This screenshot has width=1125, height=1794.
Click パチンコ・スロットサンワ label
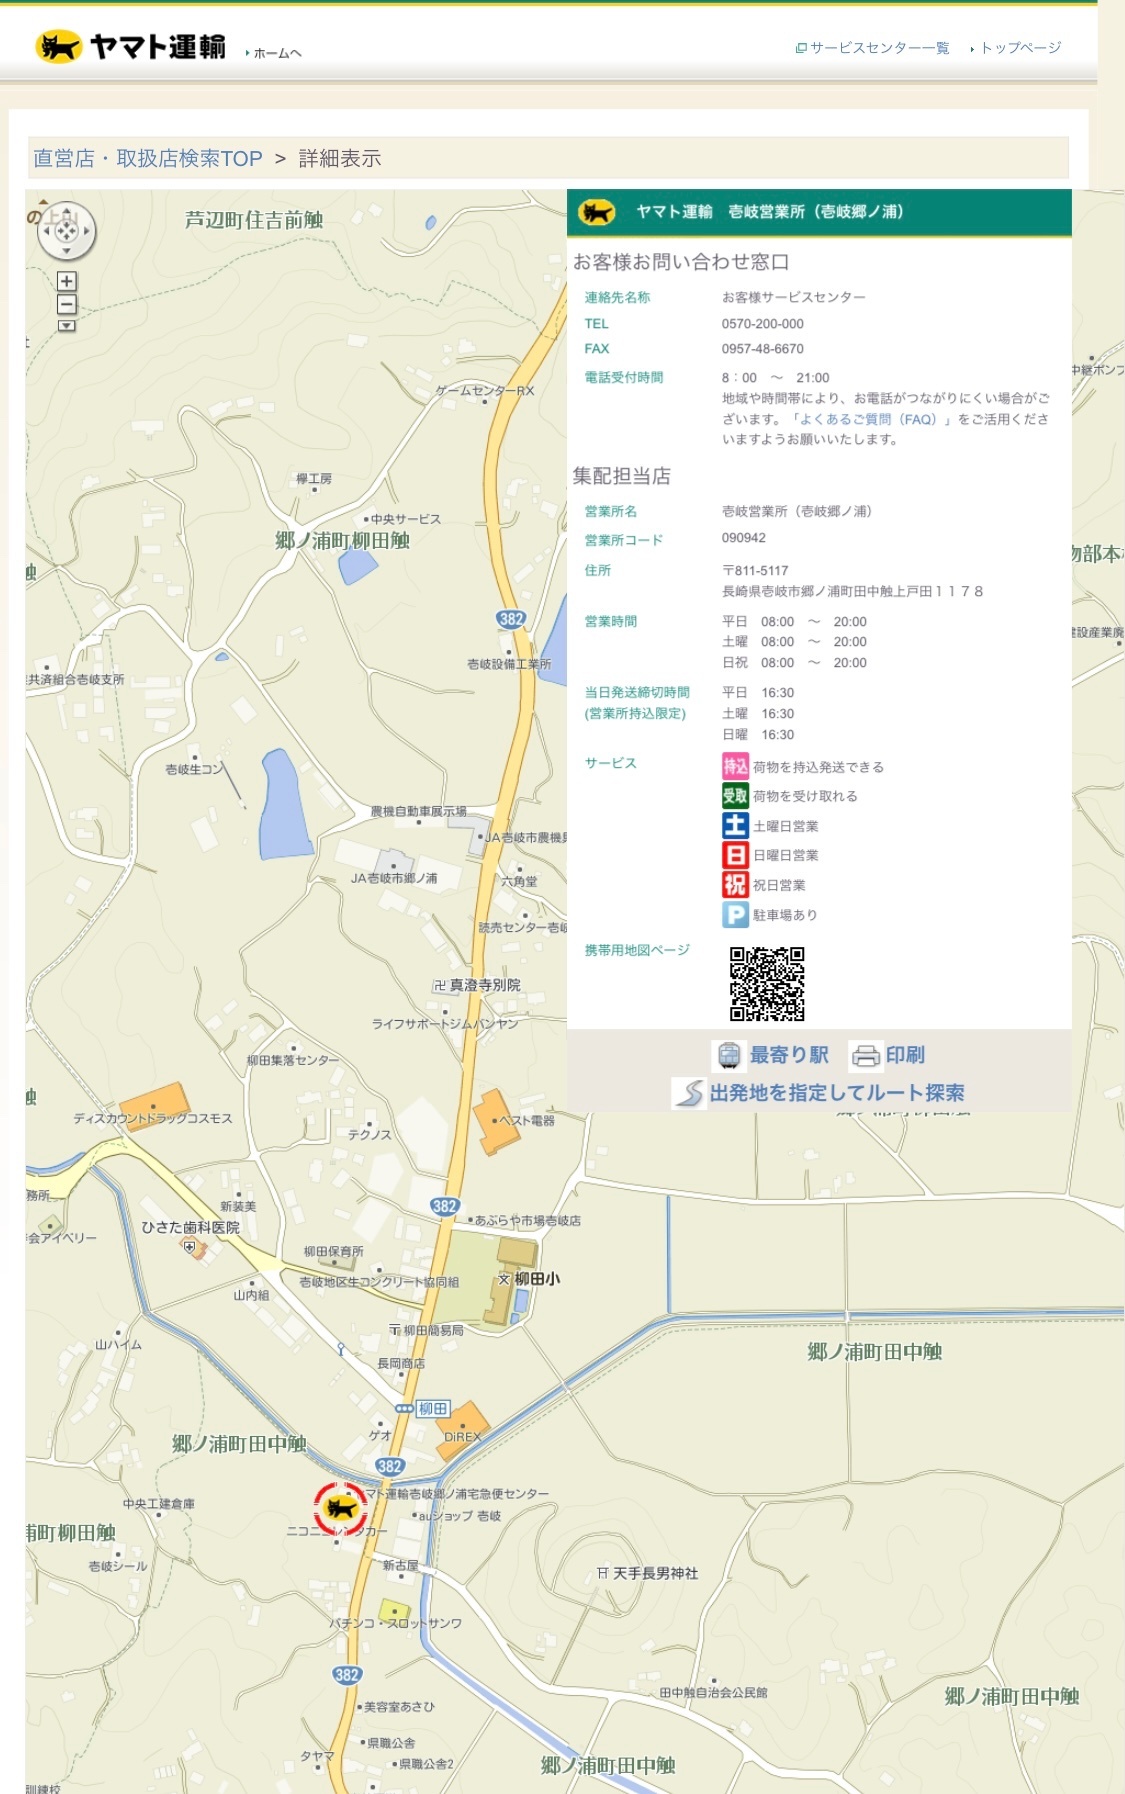(396, 1623)
